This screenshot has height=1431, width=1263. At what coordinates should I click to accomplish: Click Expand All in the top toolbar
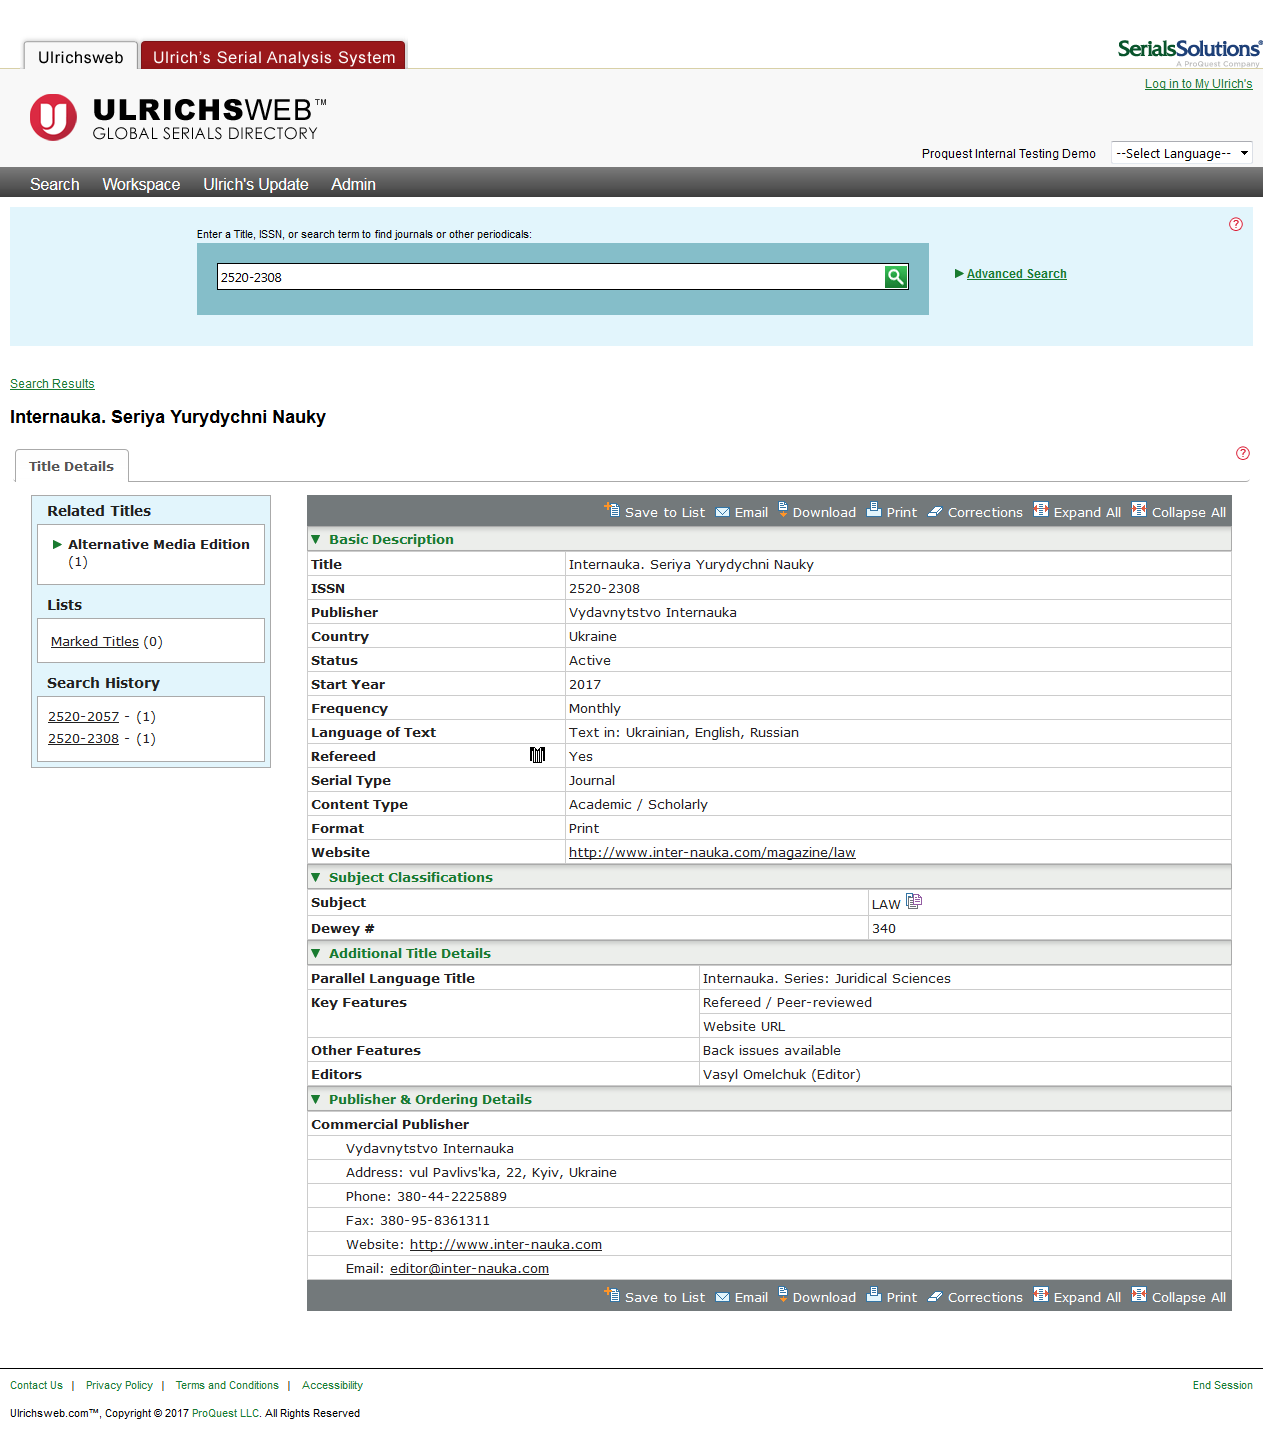(1077, 511)
